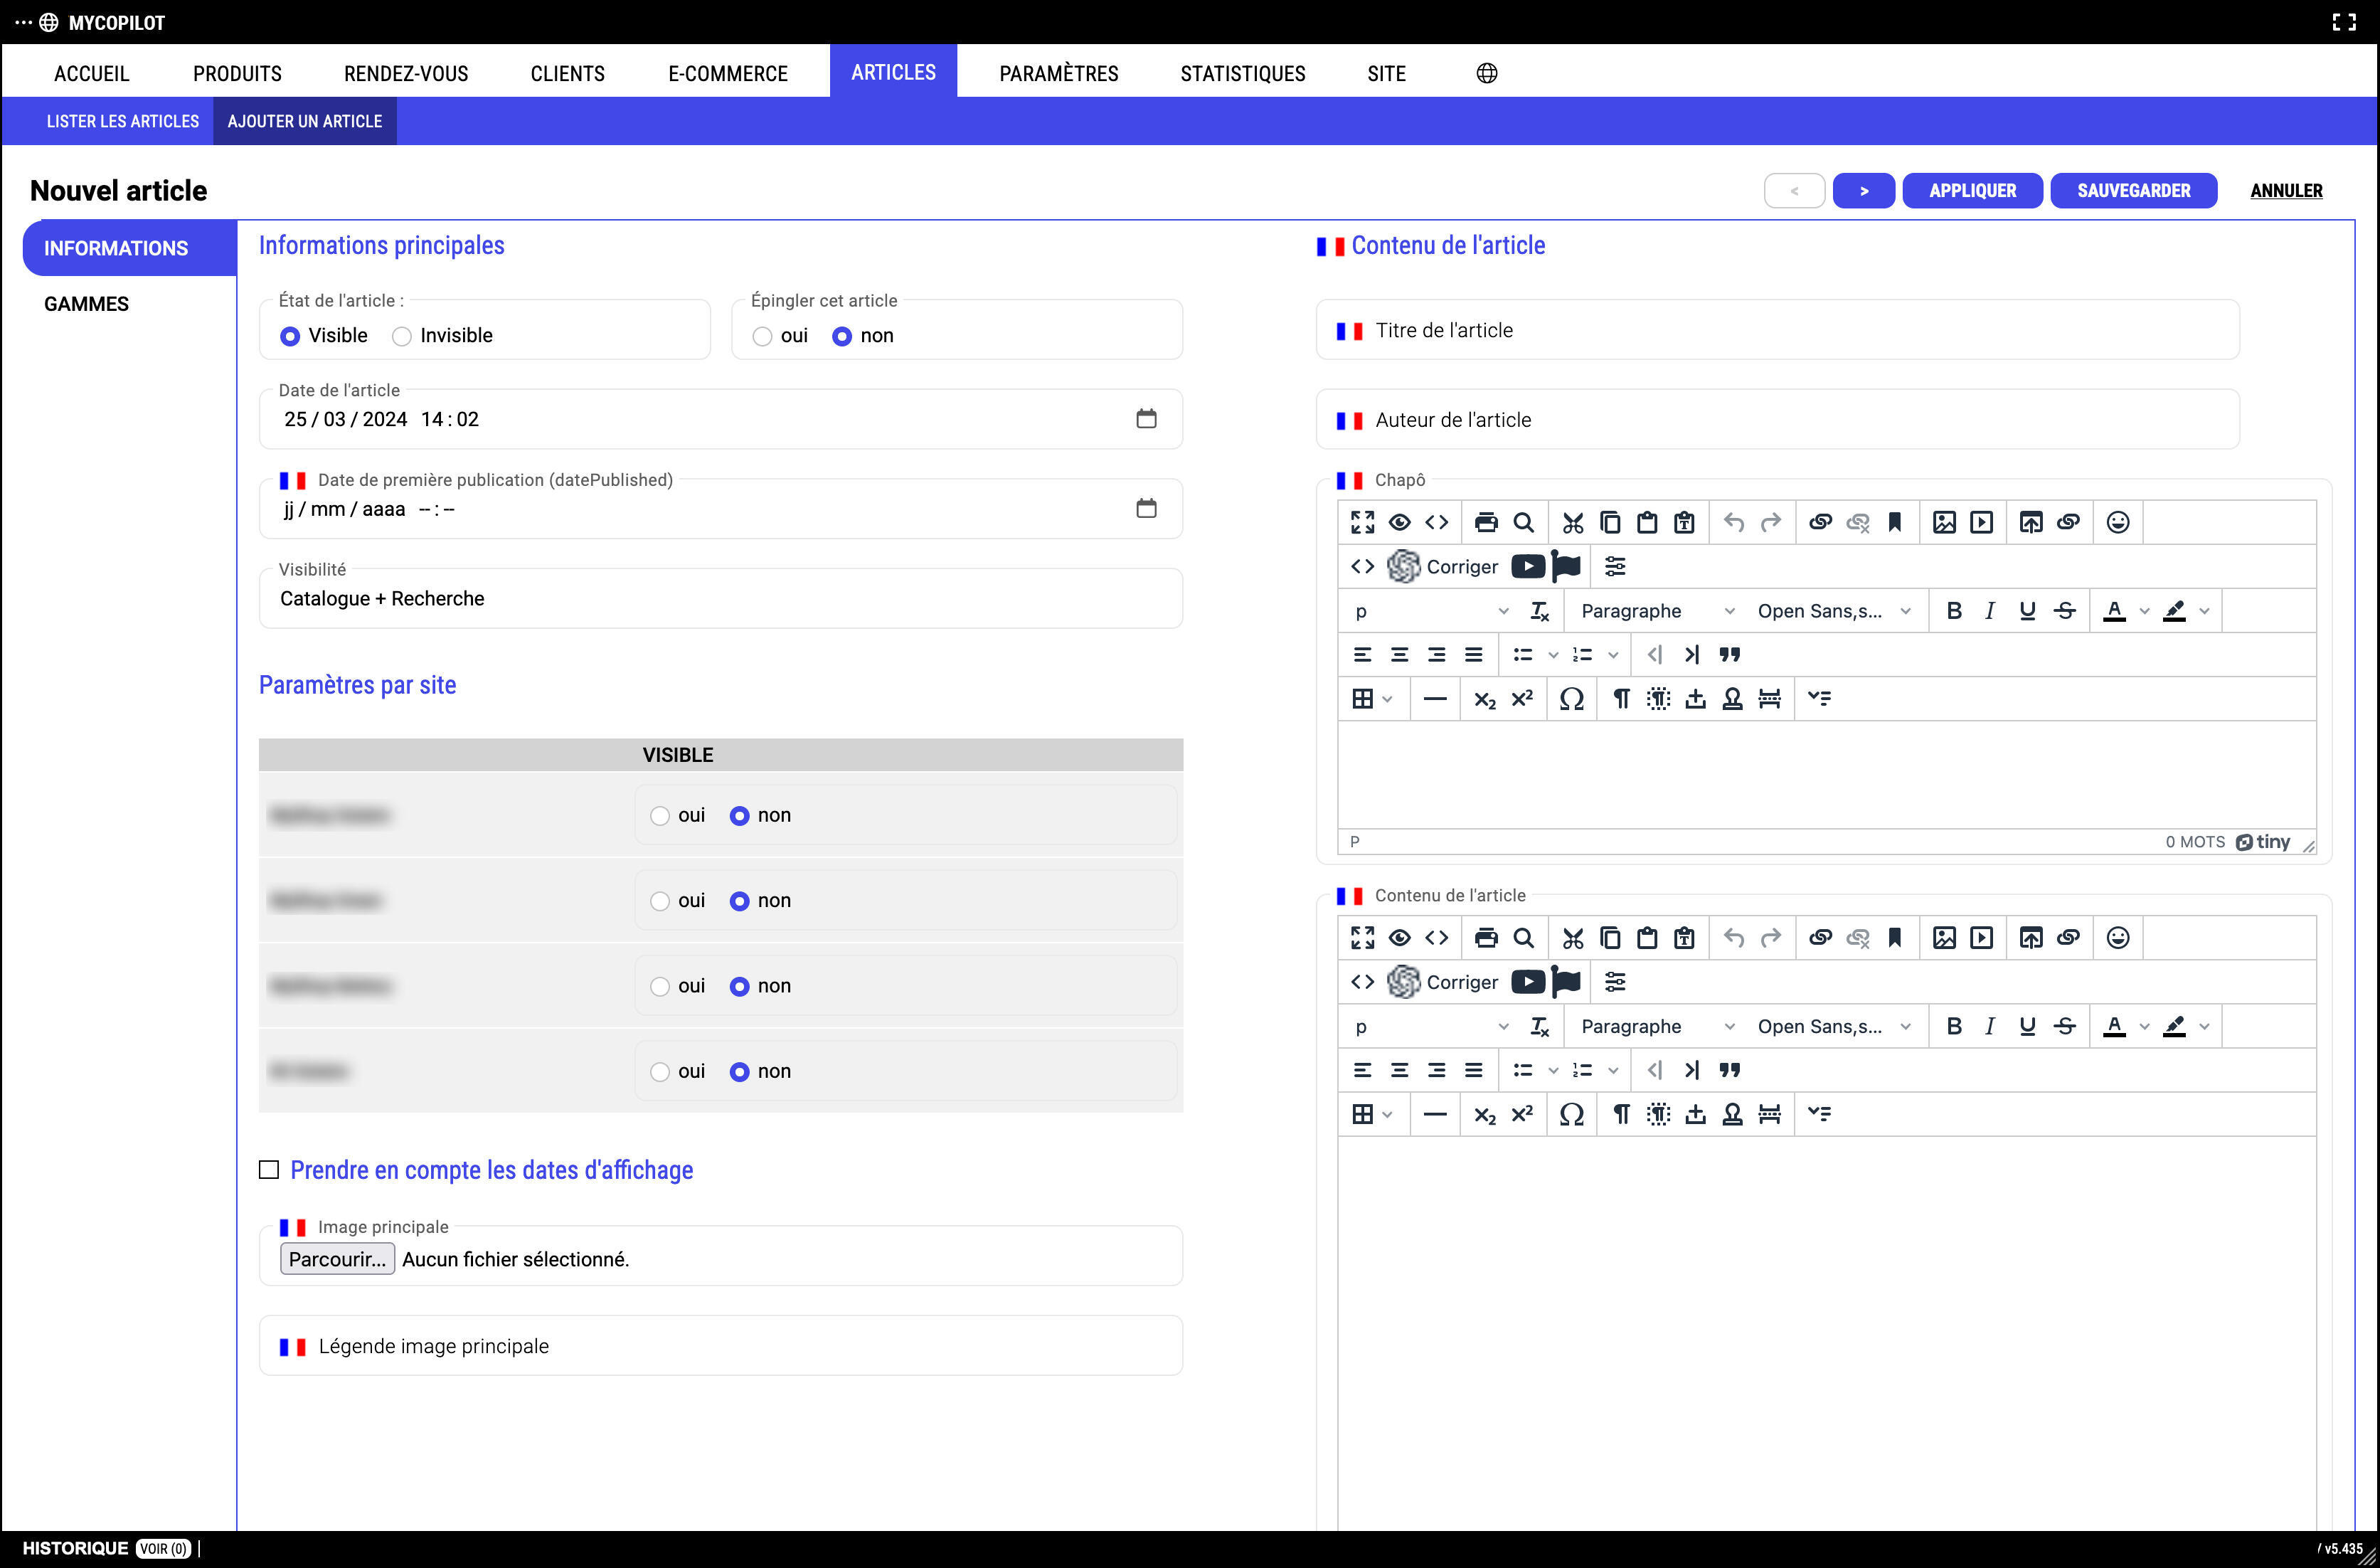Click the insert image icon in article content editor

pos(1943,938)
